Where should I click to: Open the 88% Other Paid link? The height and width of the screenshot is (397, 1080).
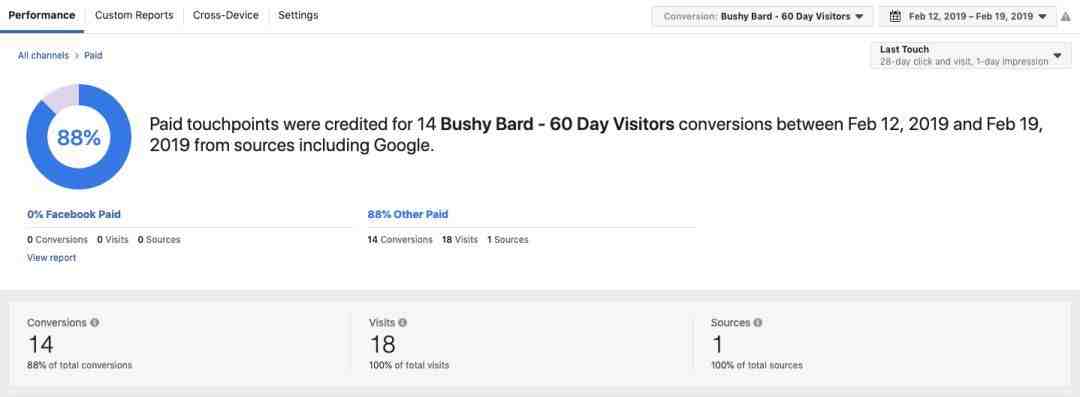tap(408, 214)
